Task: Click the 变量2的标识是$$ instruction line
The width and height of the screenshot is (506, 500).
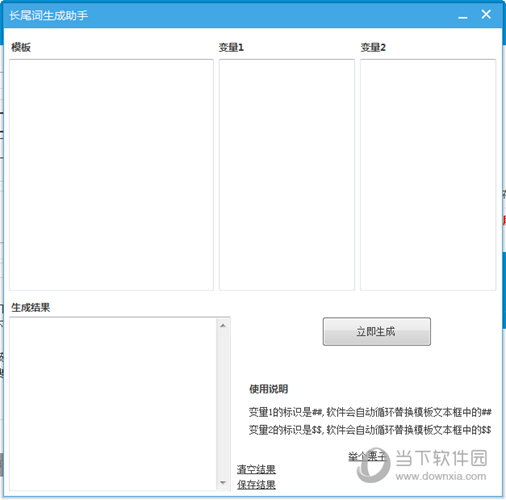Action: [x=370, y=430]
